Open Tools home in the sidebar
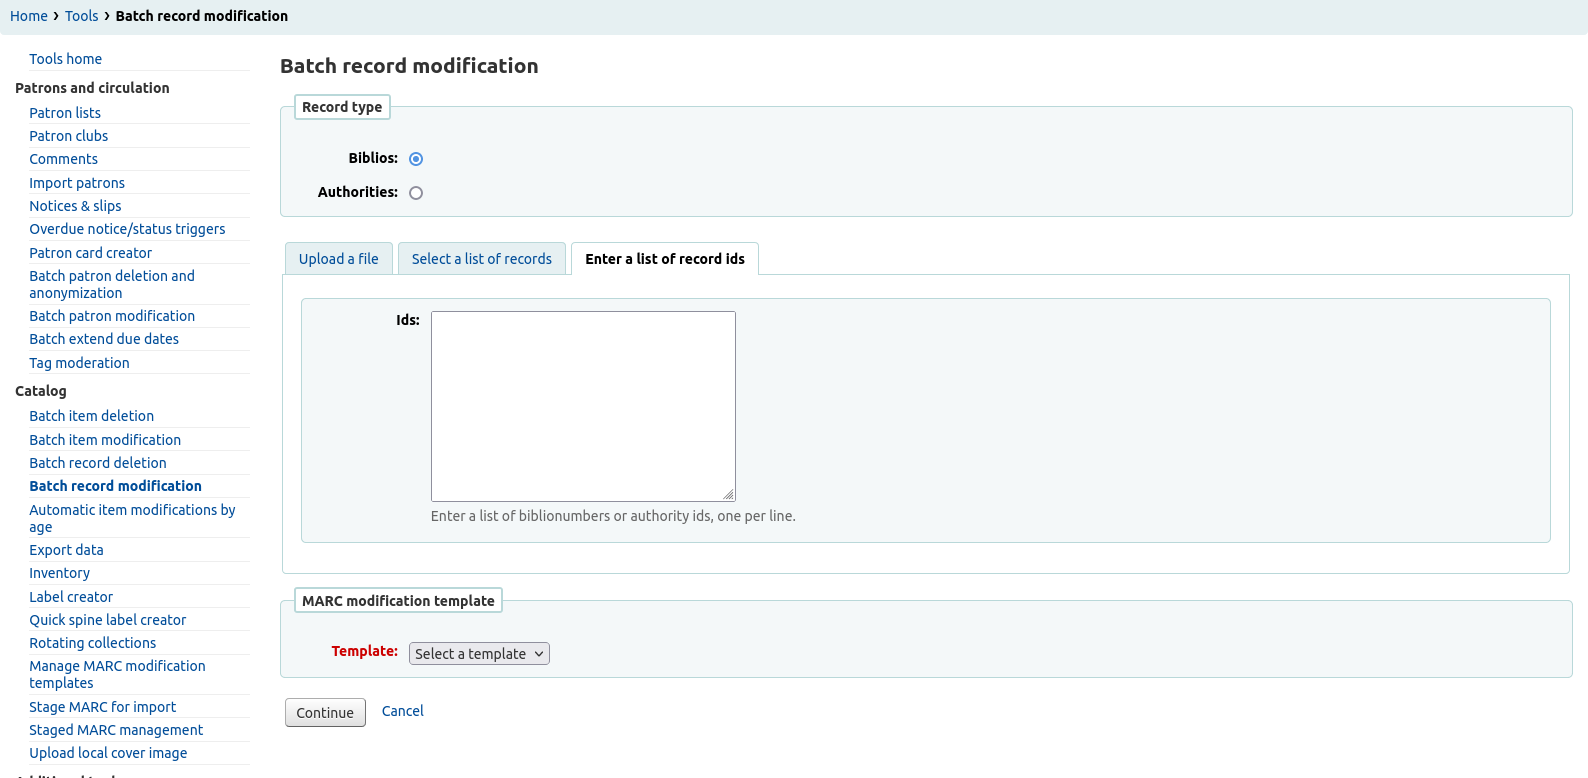This screenshot has width=1588, height=778. coord(65,59)
